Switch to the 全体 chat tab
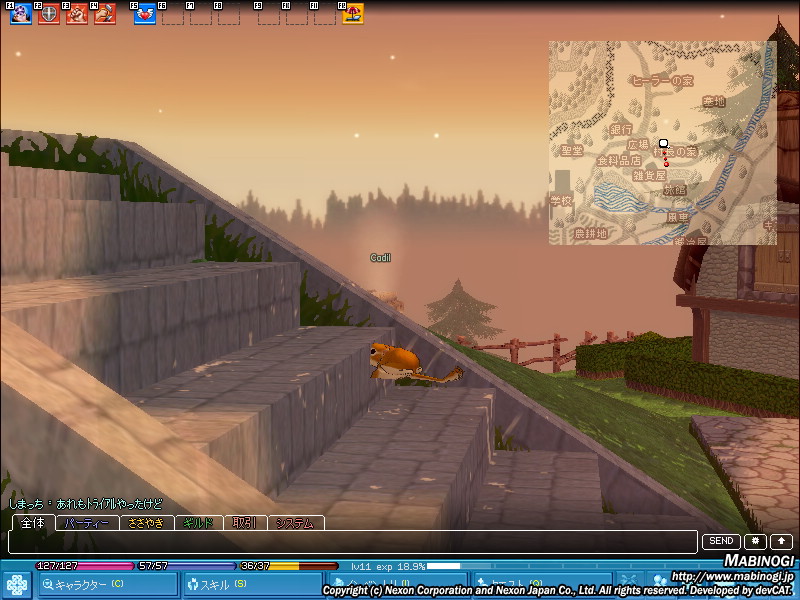This screenshot has height=600, width=800. 32,522
